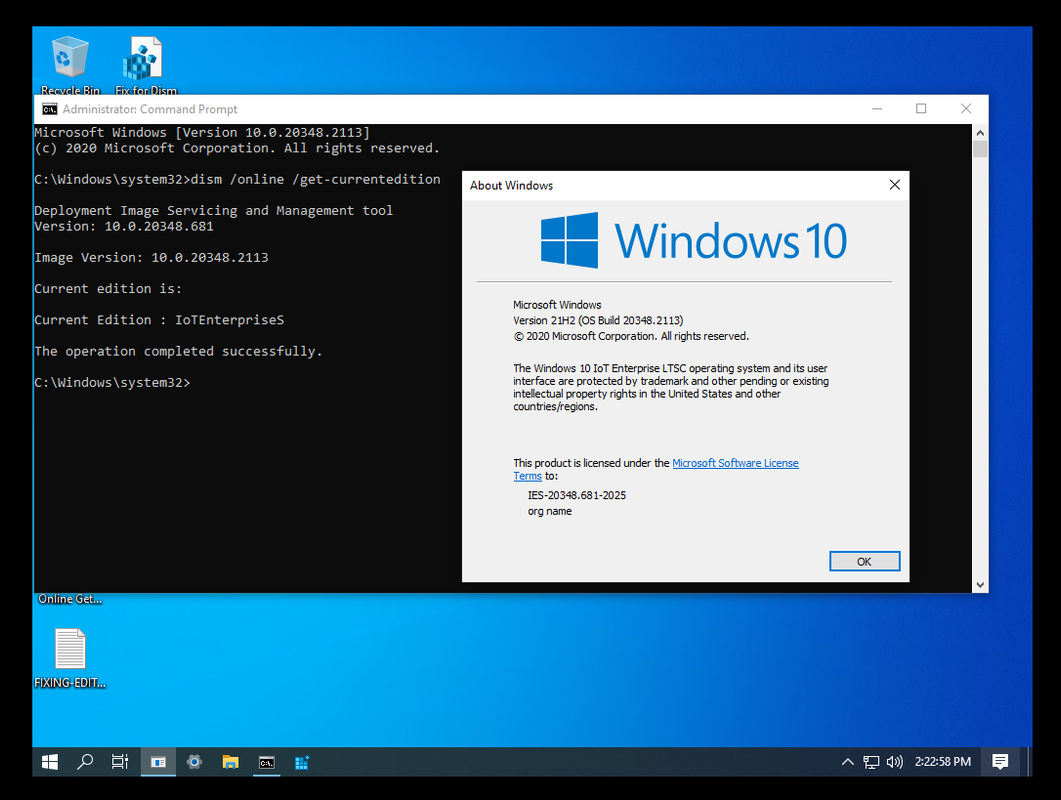Open the Windows Start menu
The width and height of the screenshot is (1061, 800).
click(50, 762)
